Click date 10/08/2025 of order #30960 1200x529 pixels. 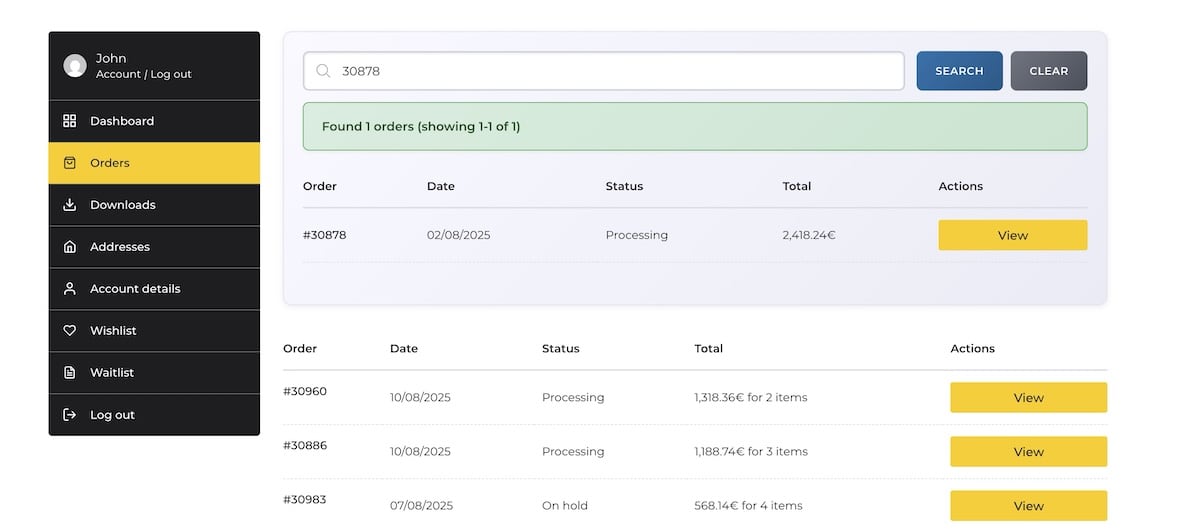420,397
